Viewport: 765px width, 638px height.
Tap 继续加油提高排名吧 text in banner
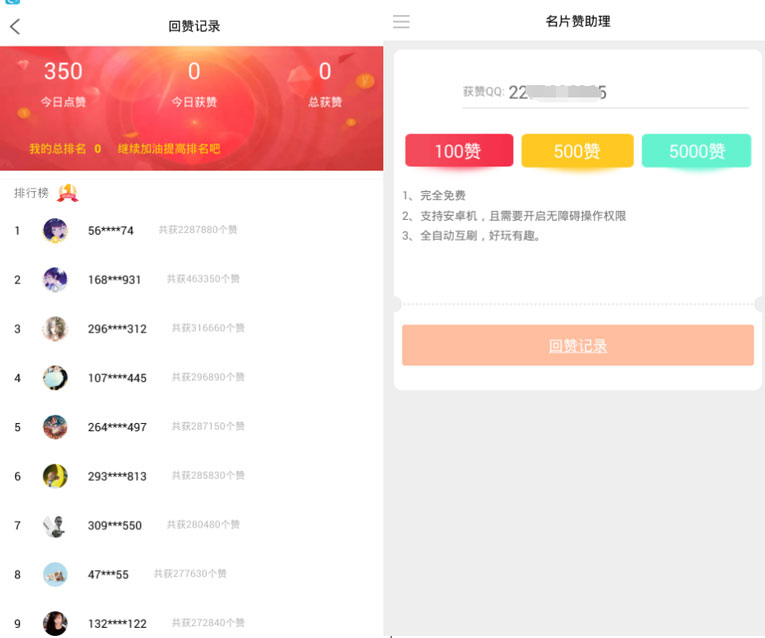coord(169,149)
